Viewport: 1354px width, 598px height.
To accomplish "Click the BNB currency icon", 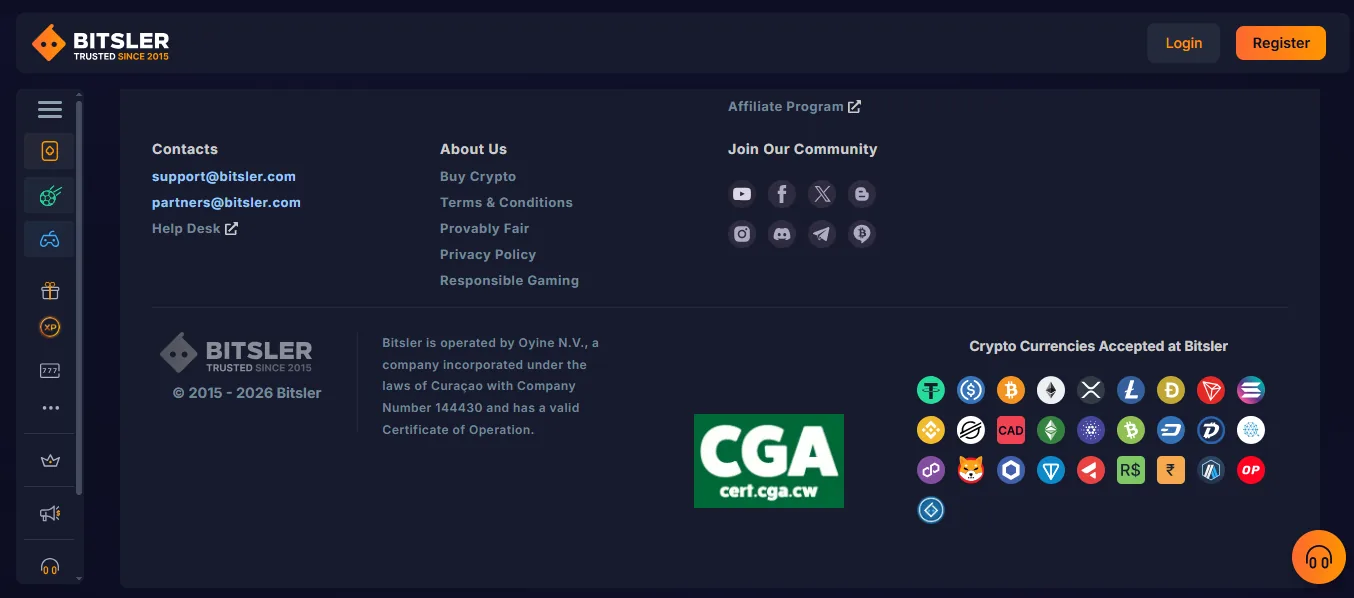I will [931, 430].
